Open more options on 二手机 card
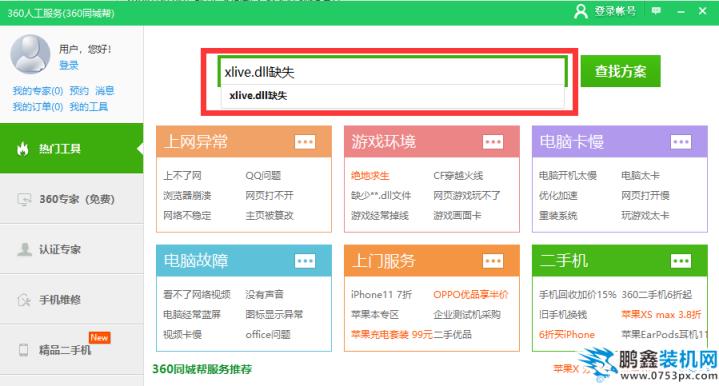The image size is (719, 386). click(681, 261)
